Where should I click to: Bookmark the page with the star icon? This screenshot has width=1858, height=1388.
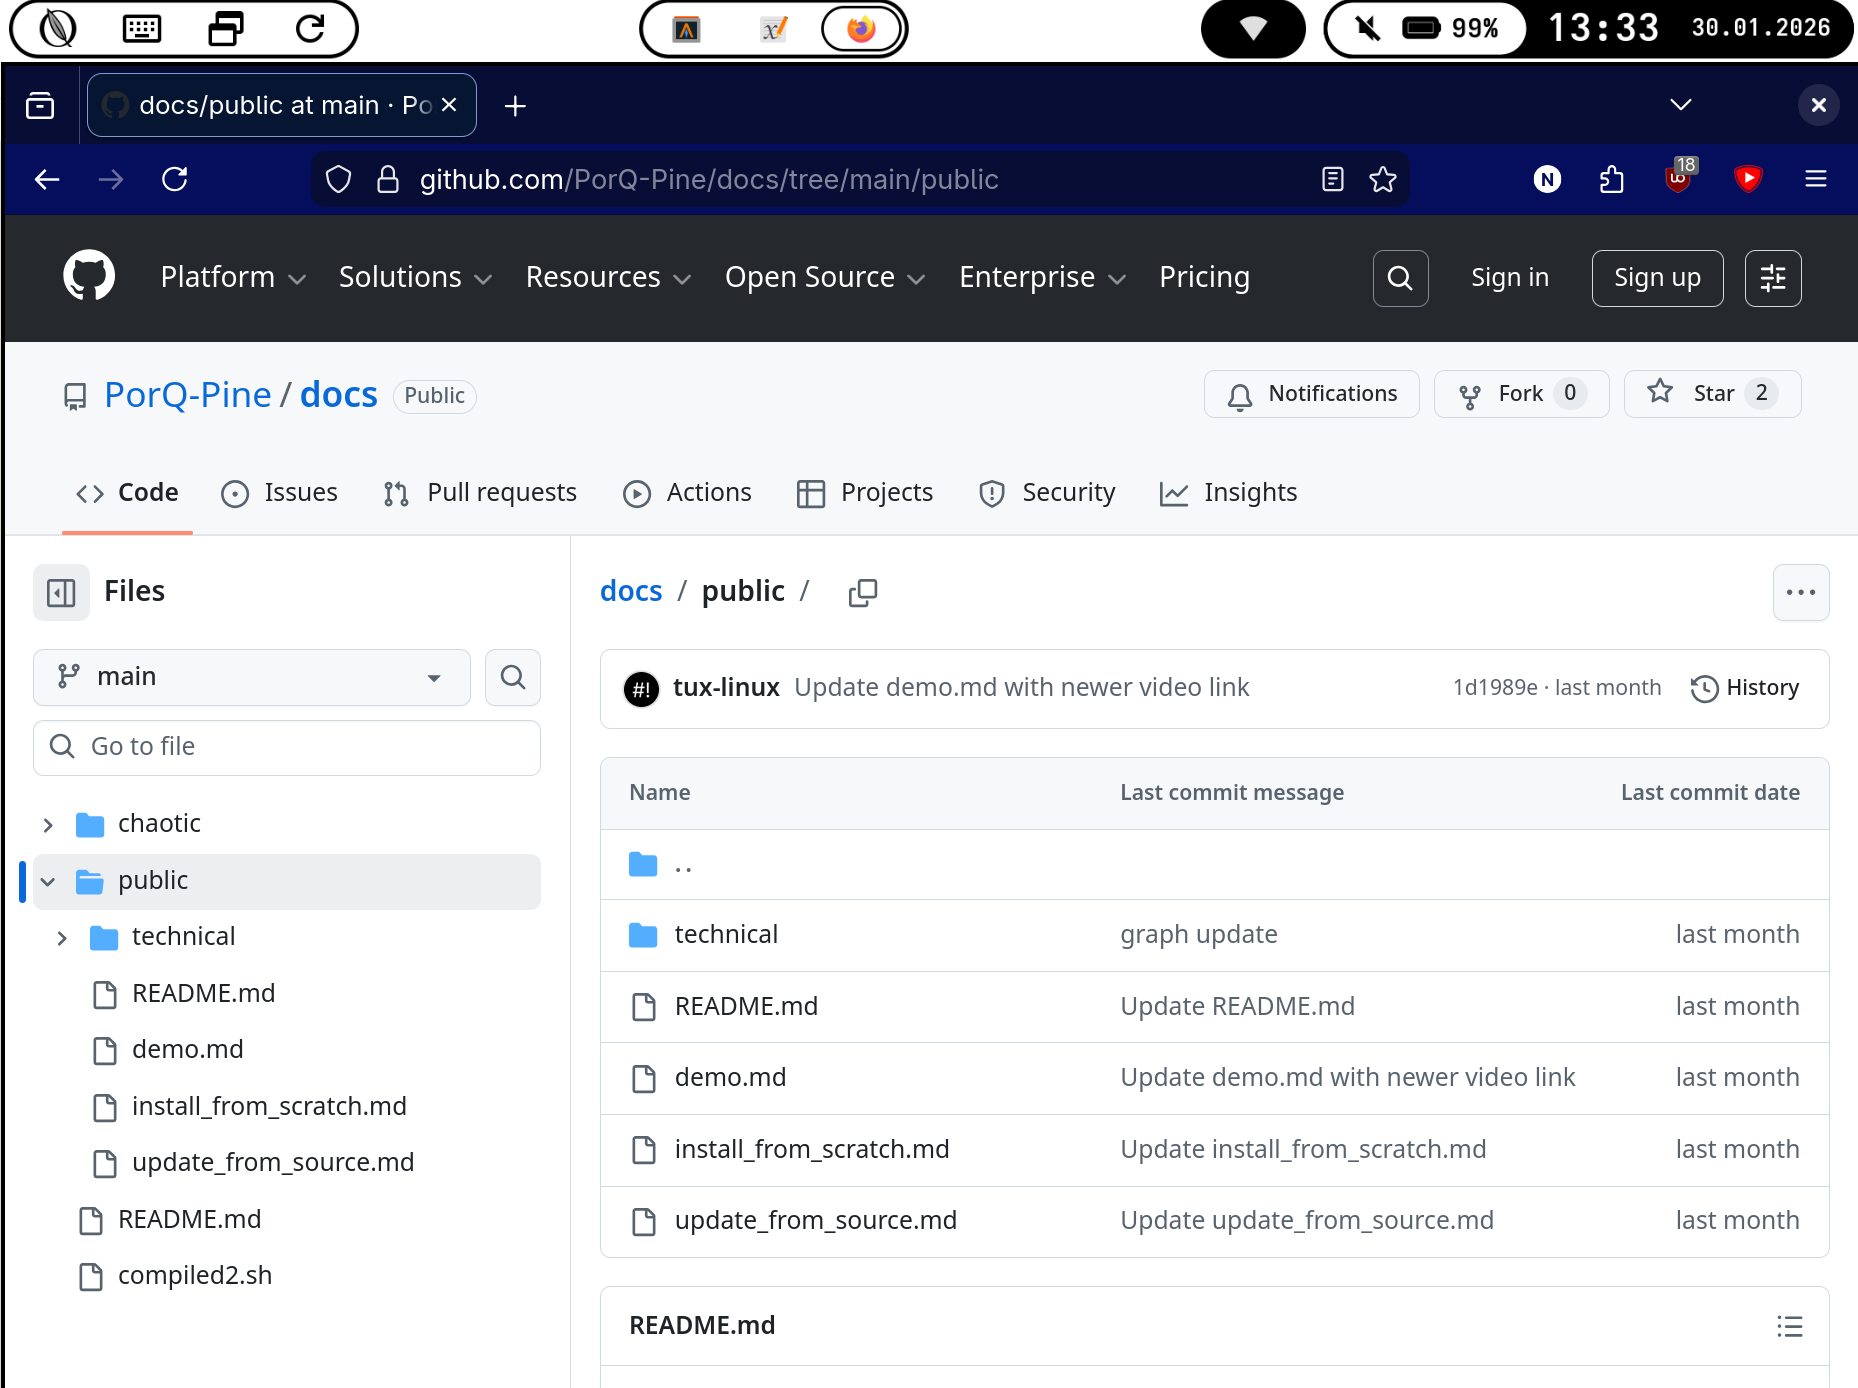click(x=1382, y=180)
